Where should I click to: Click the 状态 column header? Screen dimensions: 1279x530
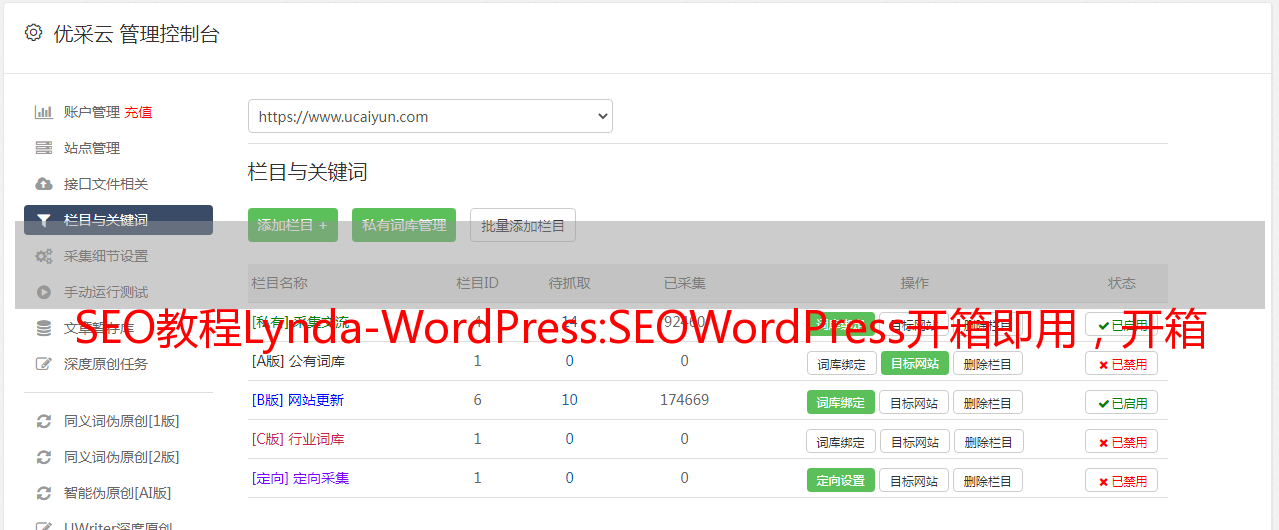tap(1122, 283)
